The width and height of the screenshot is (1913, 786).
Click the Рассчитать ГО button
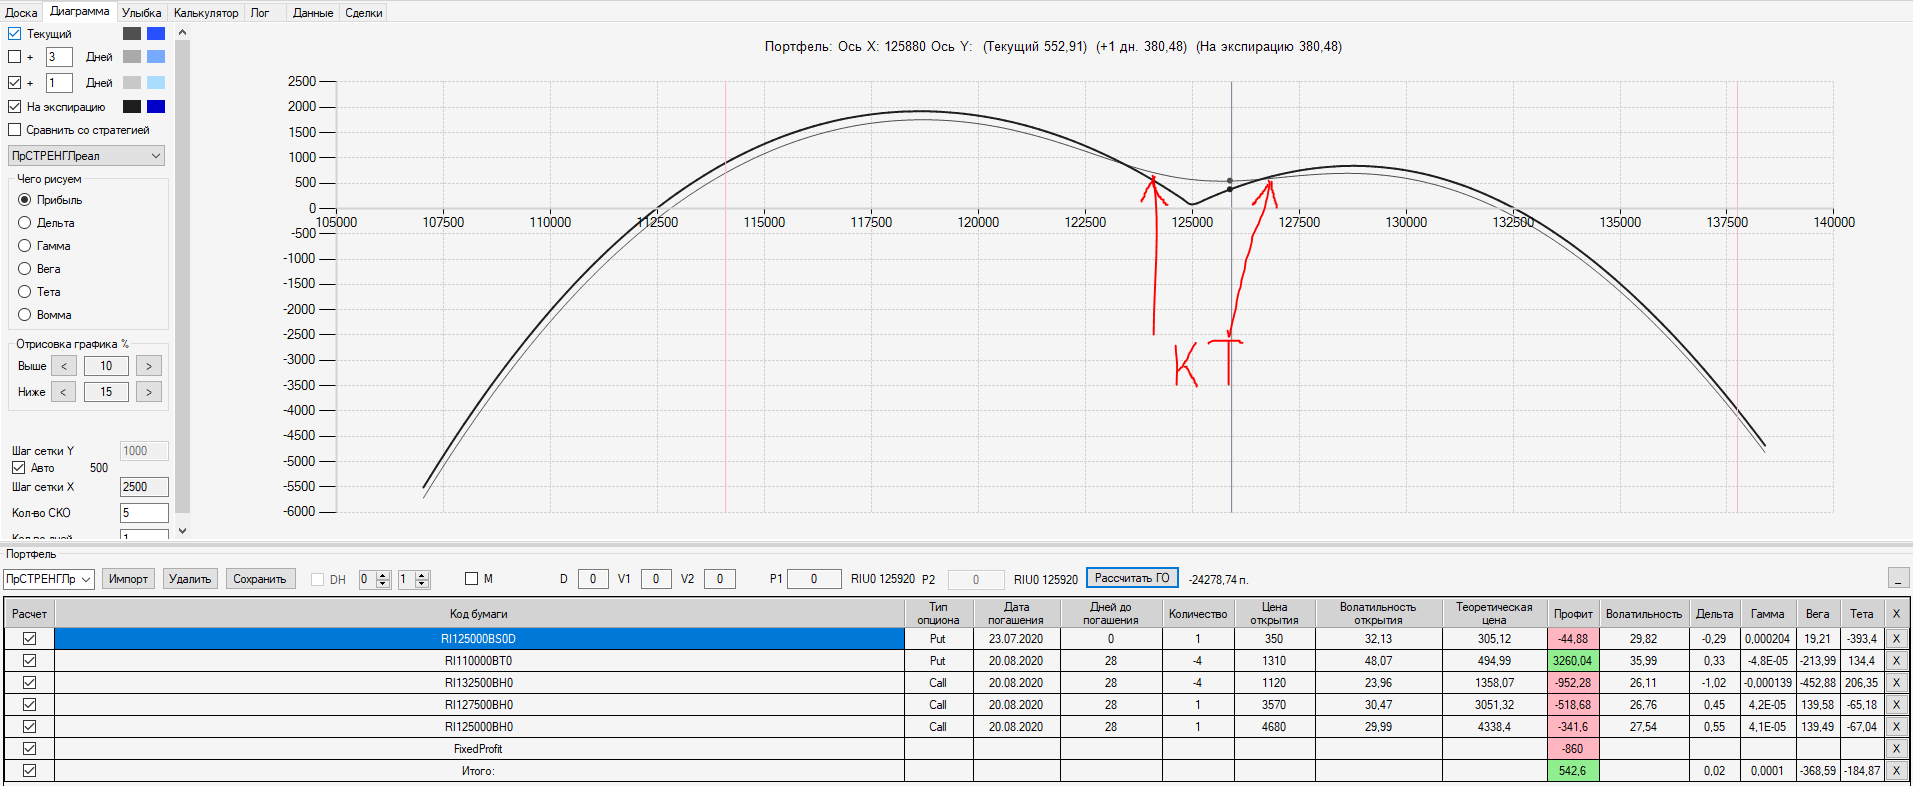tap(1132, 578)
